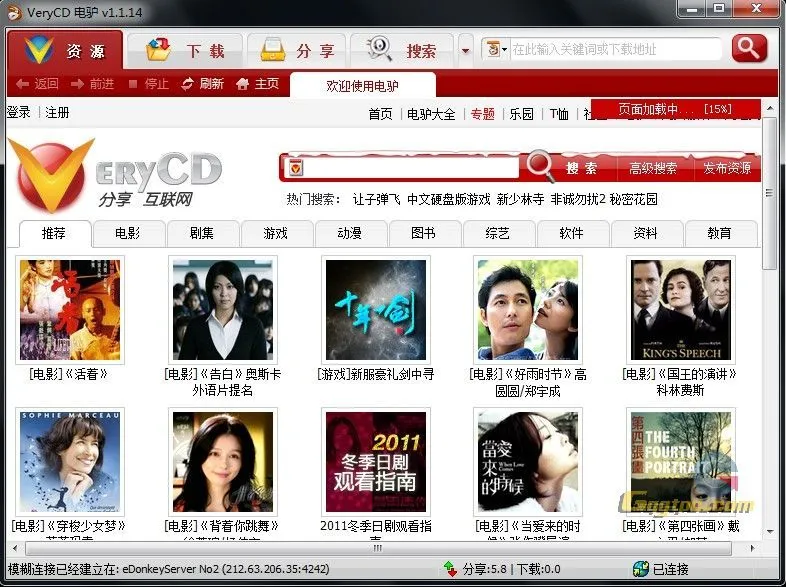Open 高级搜索 advanced search
This screenshot has width=786, height=587.
(653, 168)
